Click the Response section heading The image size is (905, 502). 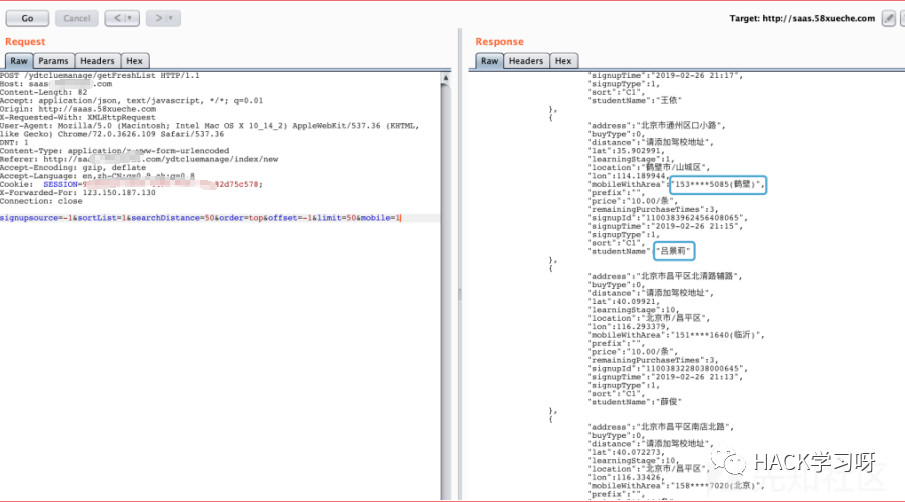tap(499, 42)
